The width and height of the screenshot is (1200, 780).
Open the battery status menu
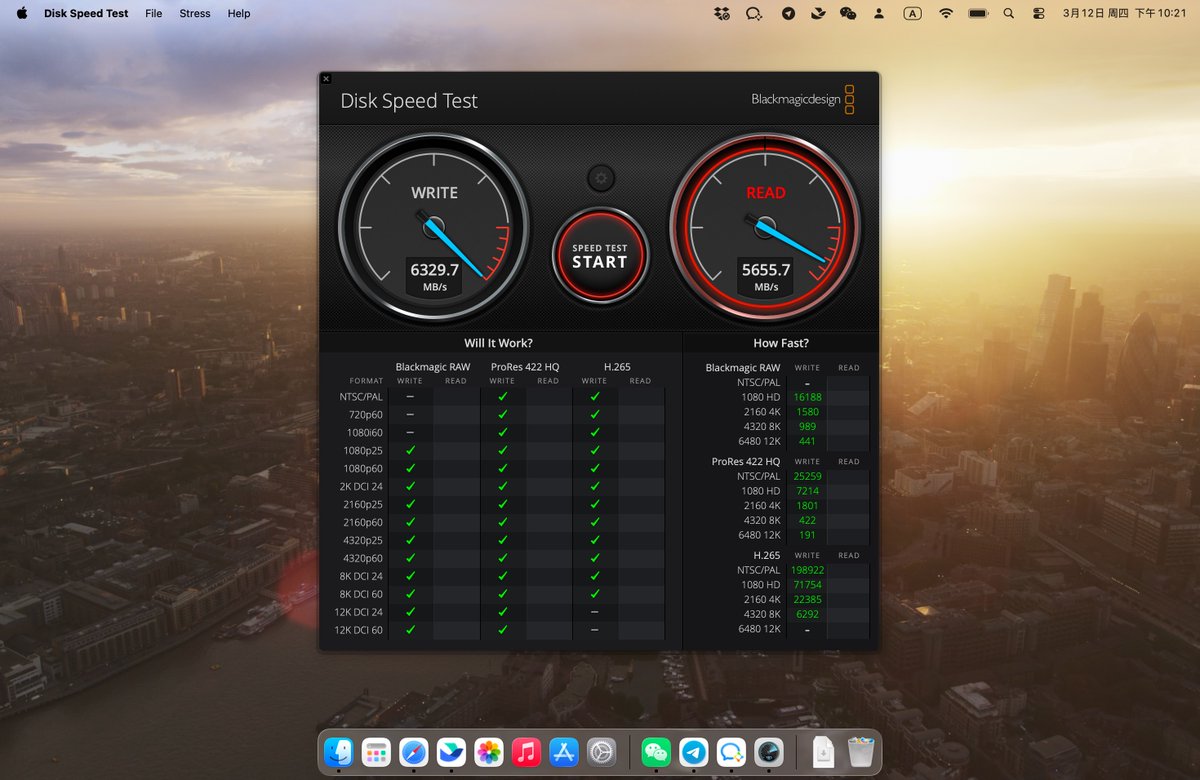coord(977,13)
